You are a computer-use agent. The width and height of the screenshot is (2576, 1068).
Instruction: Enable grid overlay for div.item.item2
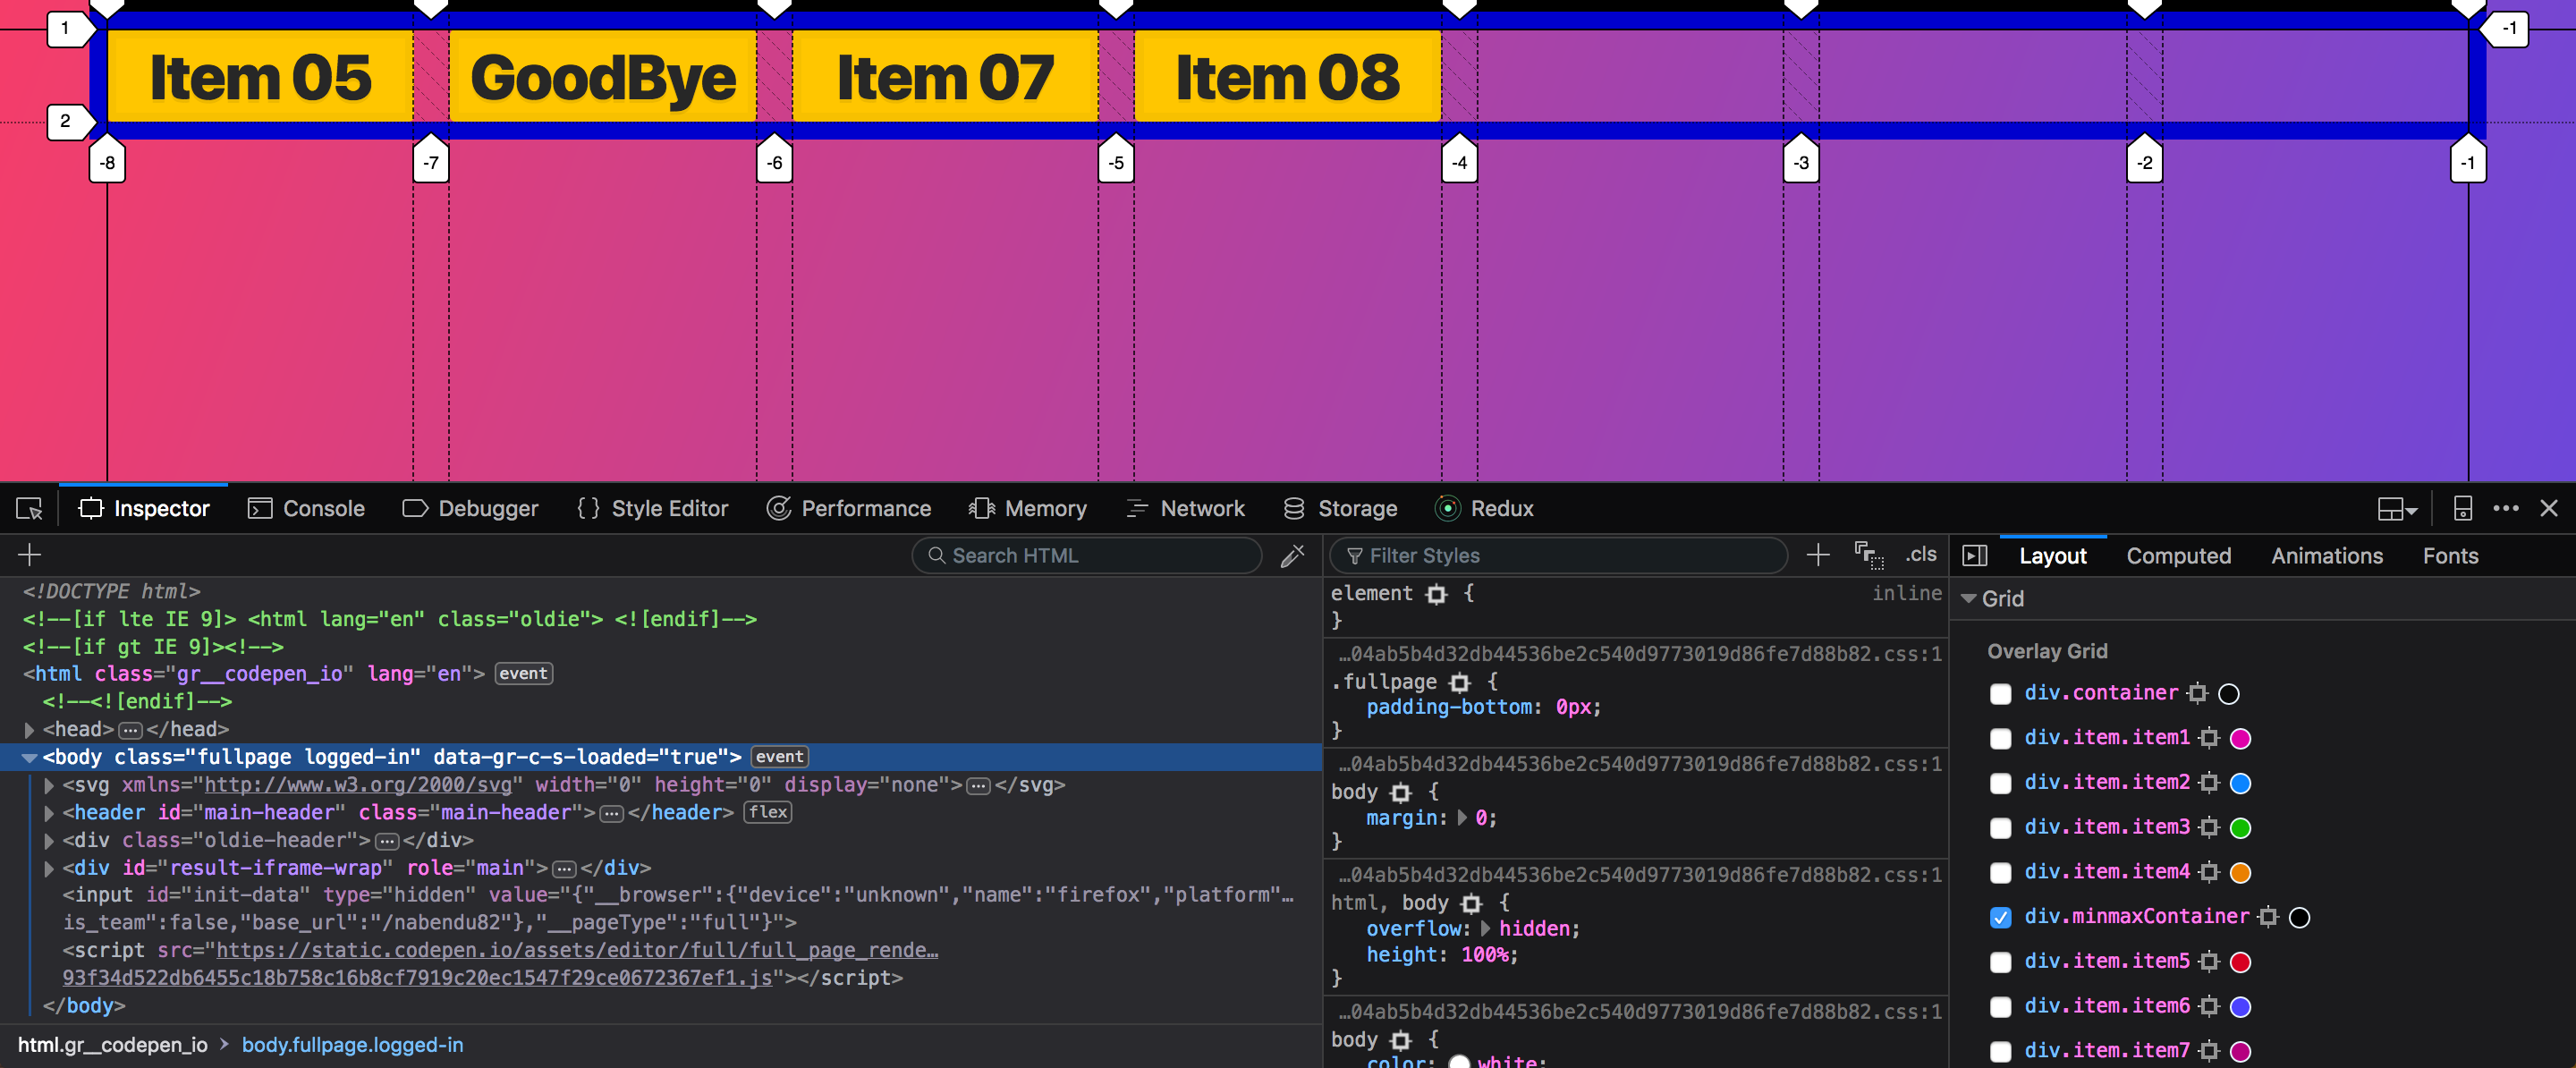2000,783
